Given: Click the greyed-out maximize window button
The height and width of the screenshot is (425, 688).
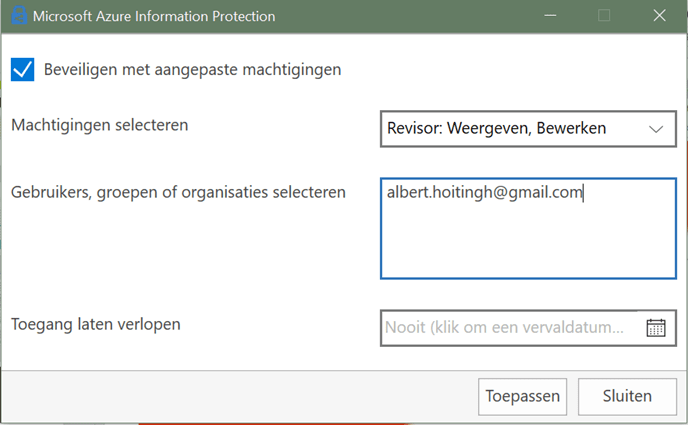Looking at the screenshot, I should click(604, 16).
